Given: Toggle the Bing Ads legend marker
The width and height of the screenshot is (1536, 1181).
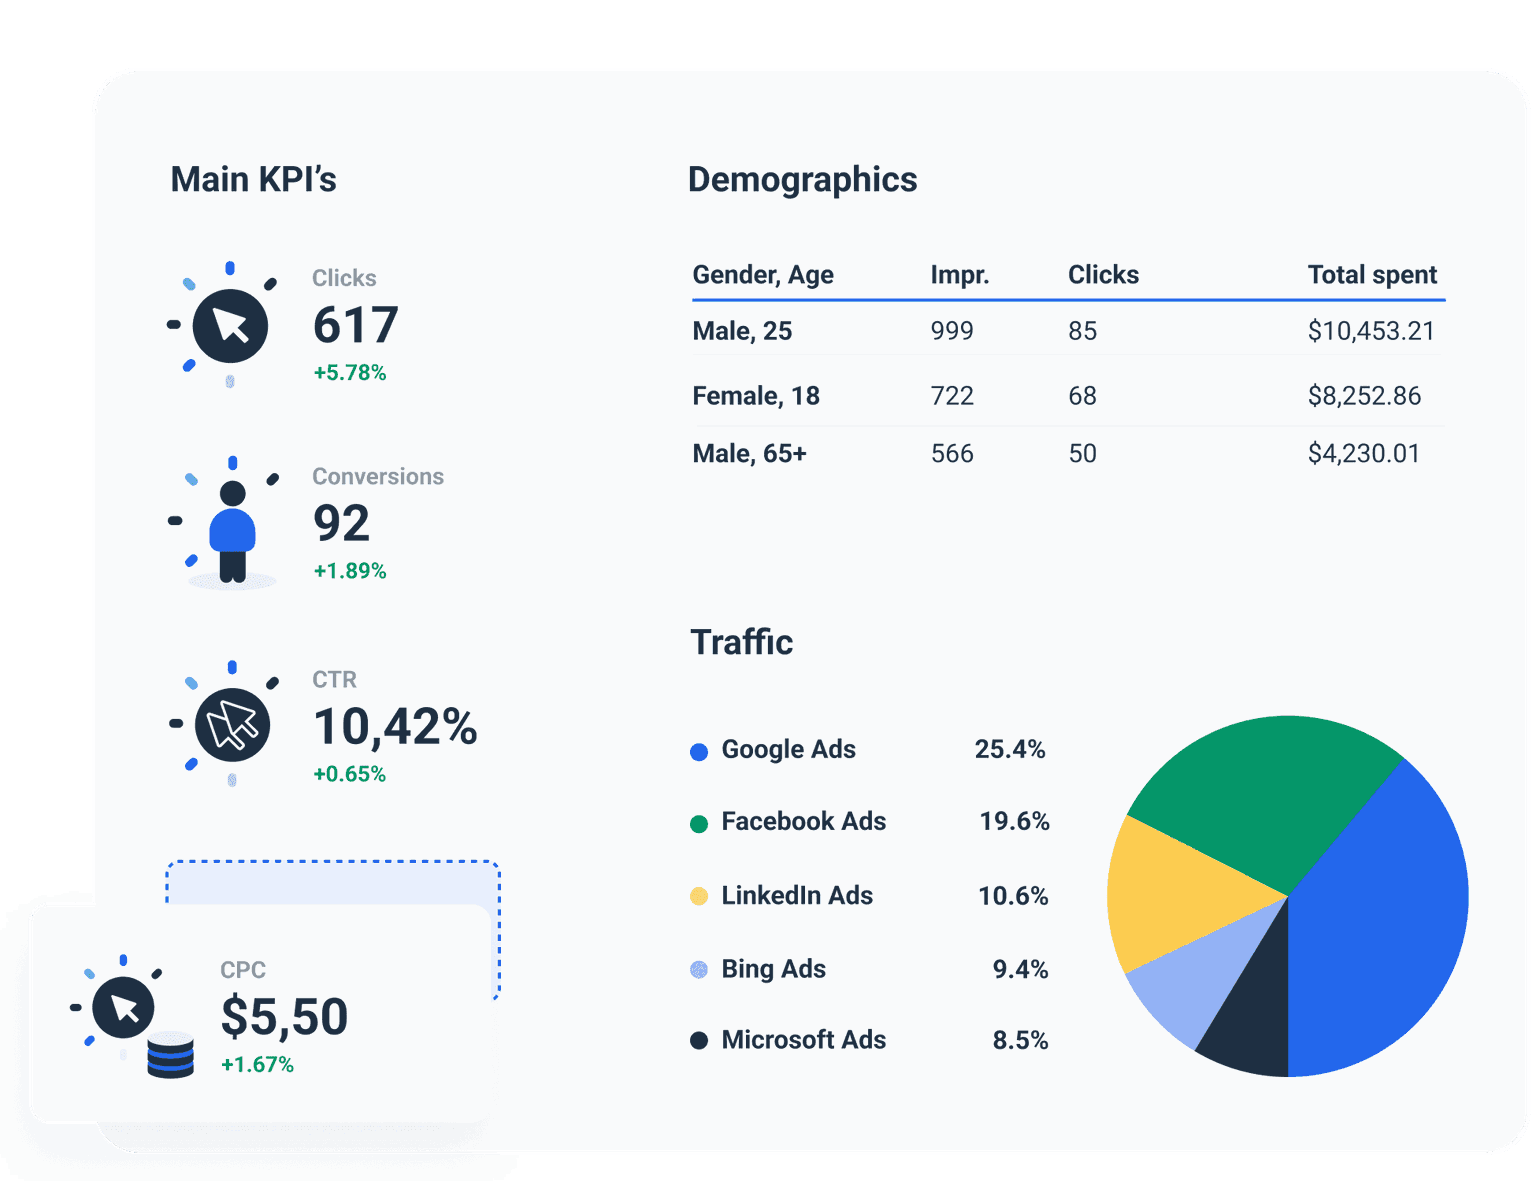Looking at the screenshot, I should 698,970.
